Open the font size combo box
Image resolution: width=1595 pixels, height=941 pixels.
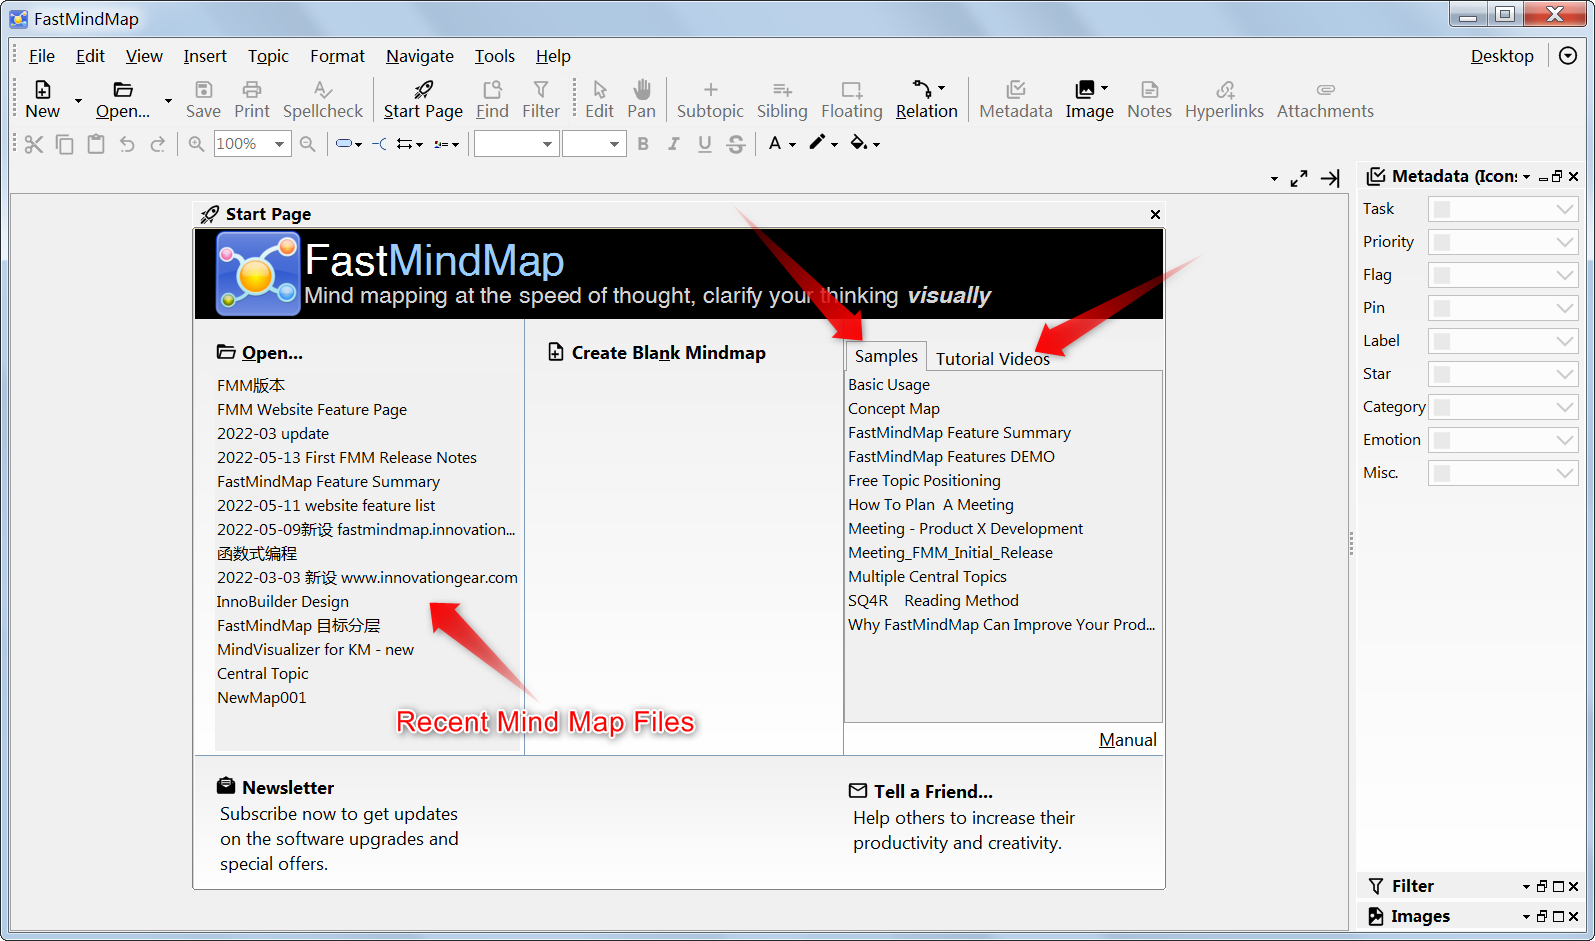click(x=594, y=144)
